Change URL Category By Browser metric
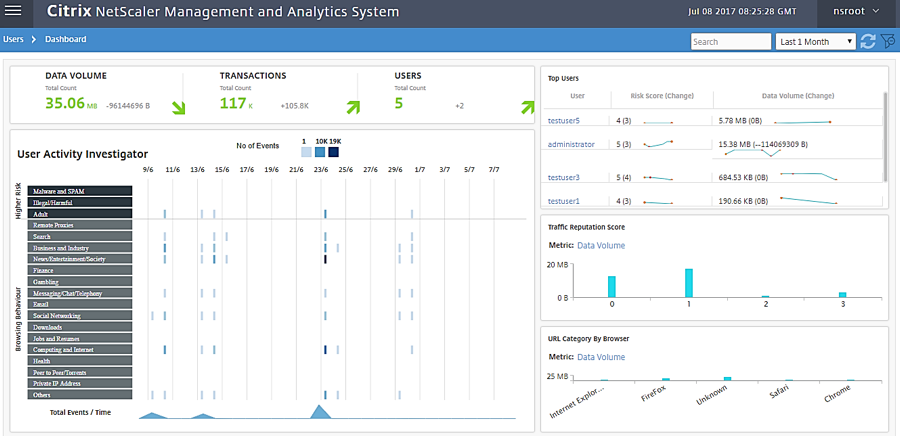This screenshot has width=900, height=436. click(x=601, y=356)
